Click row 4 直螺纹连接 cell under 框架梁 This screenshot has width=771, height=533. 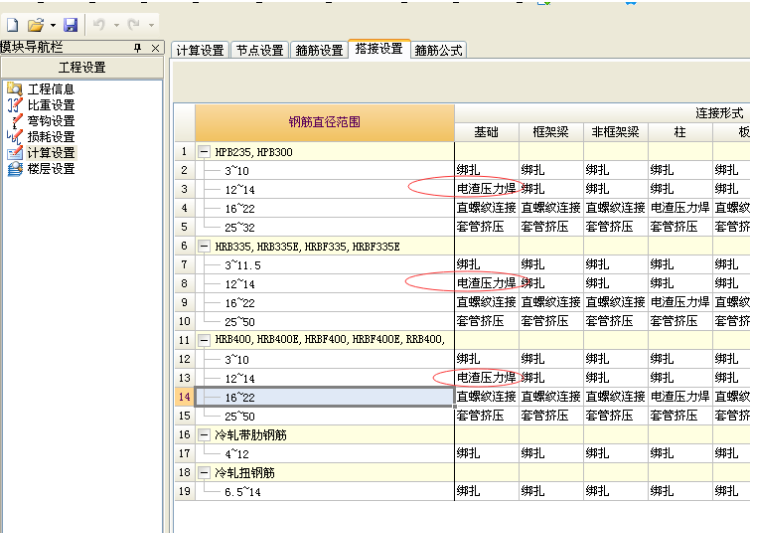tap(551, 208)
